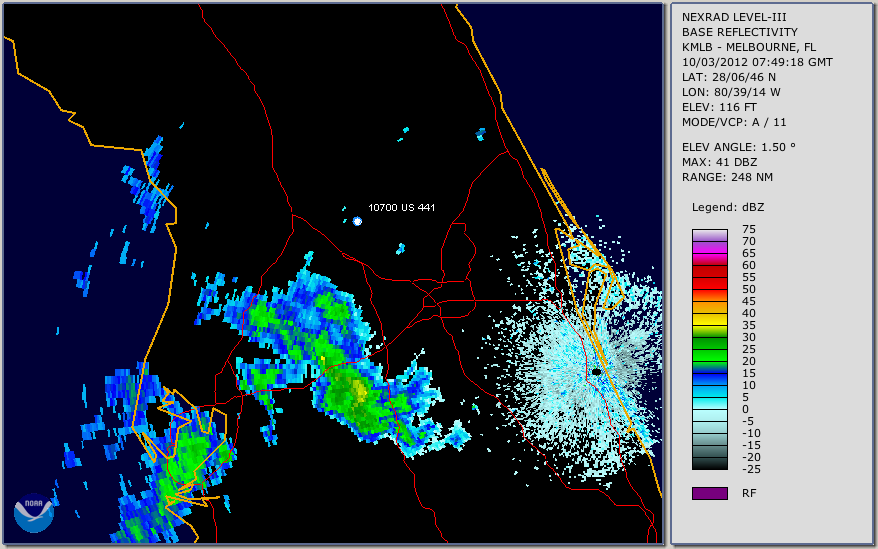Screen dimensions: 878x549
Task: Click the 'LON: 80/39/14 W' text
Action: pyautogui.click(x=731, y=92)
